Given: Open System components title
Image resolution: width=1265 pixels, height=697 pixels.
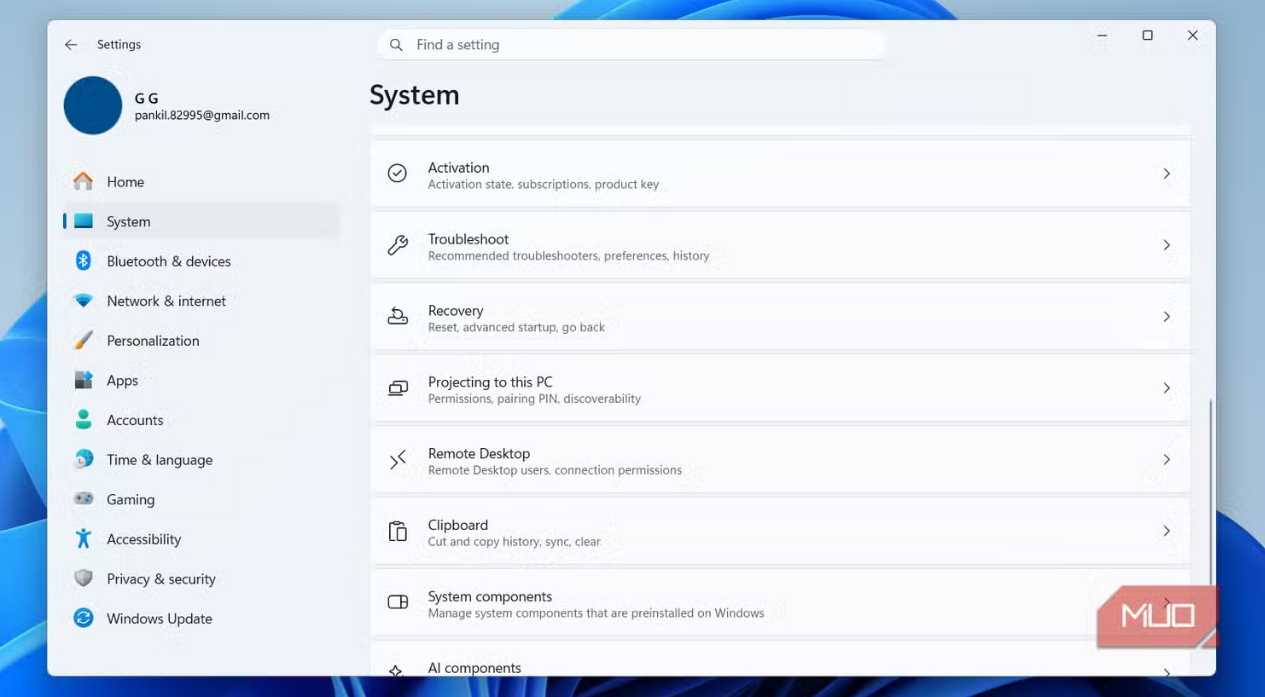Looking at the screenshot, I should tap(490, 596).
